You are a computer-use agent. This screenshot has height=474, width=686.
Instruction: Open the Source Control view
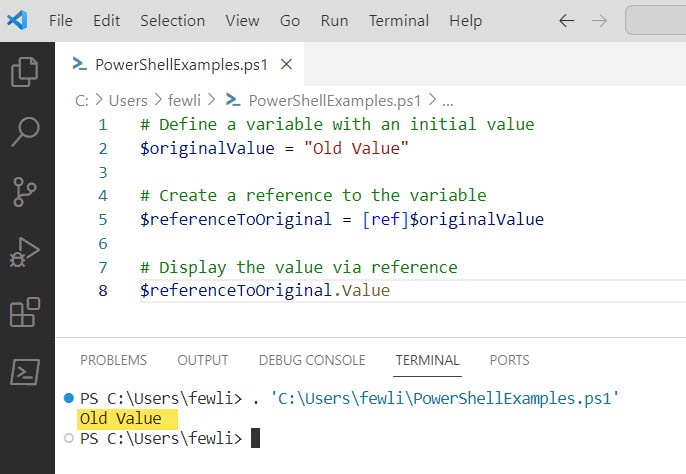tap(24, 192)
